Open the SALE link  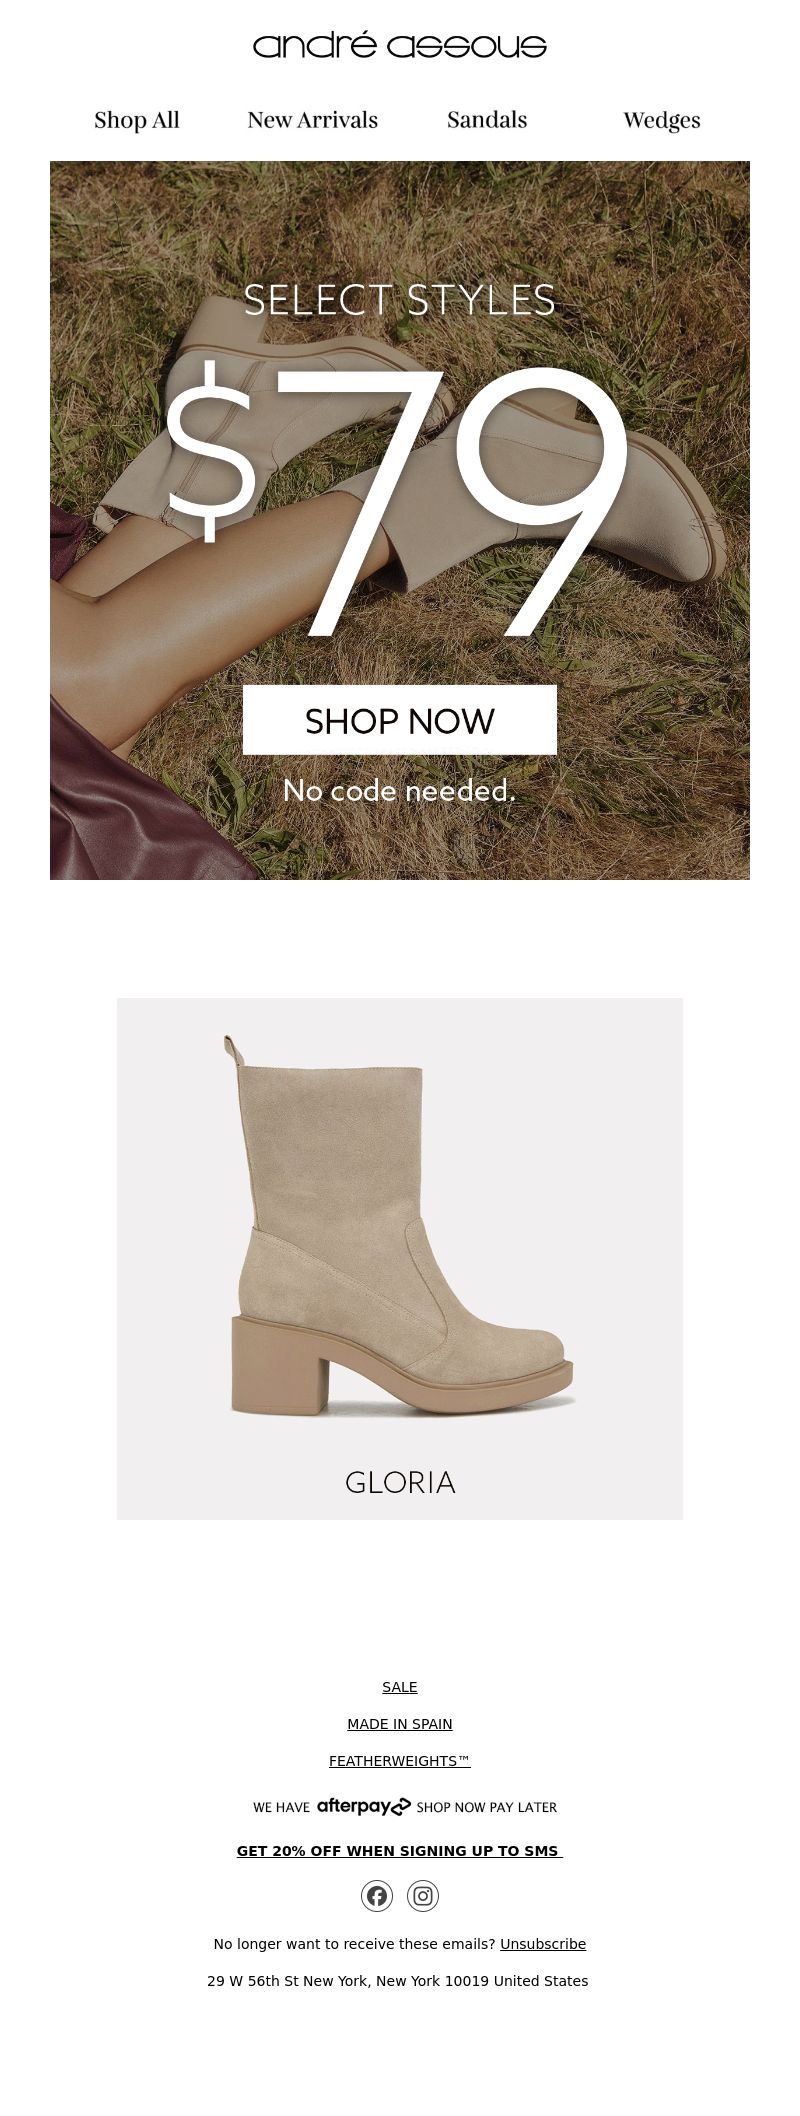tap(400, 1687)
